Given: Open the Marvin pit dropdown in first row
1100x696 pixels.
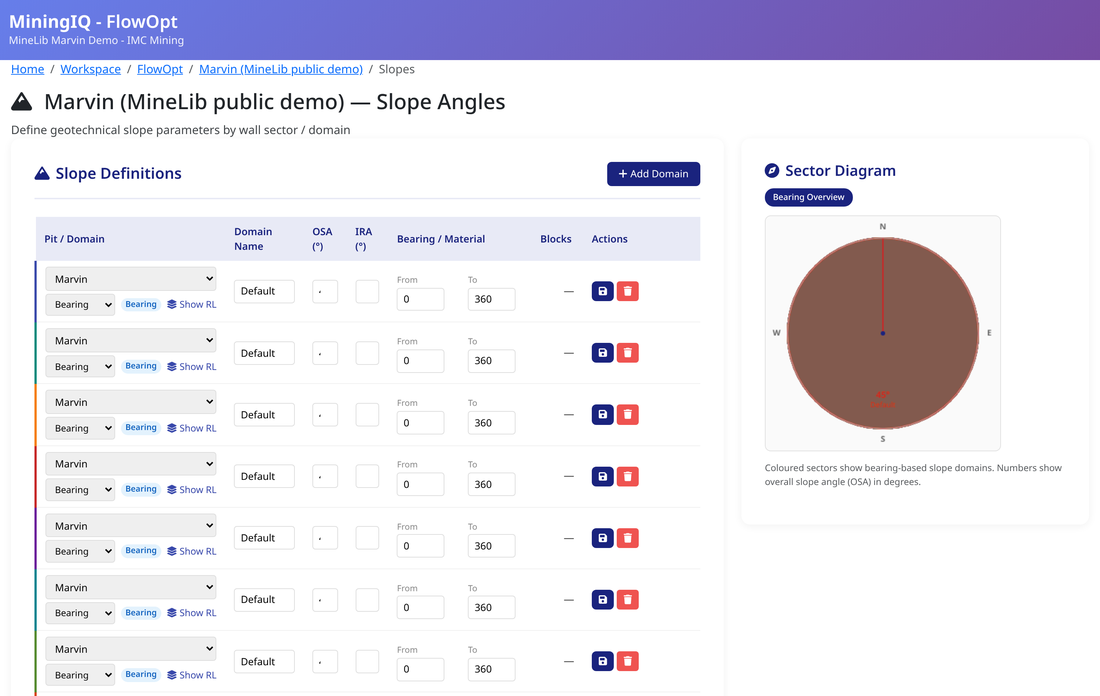Looking at the screenshot, I should click(x=130, y=279).
